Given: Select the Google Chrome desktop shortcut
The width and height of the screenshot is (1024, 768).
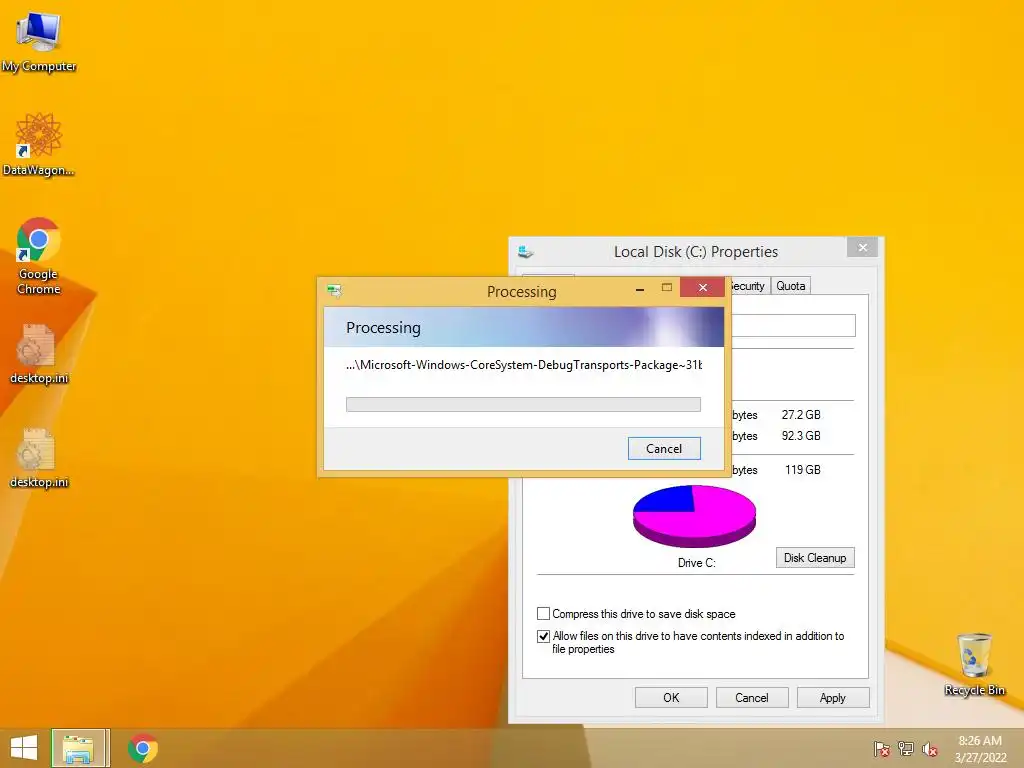Looking at the screenshot, I should [x=39, y=255].
